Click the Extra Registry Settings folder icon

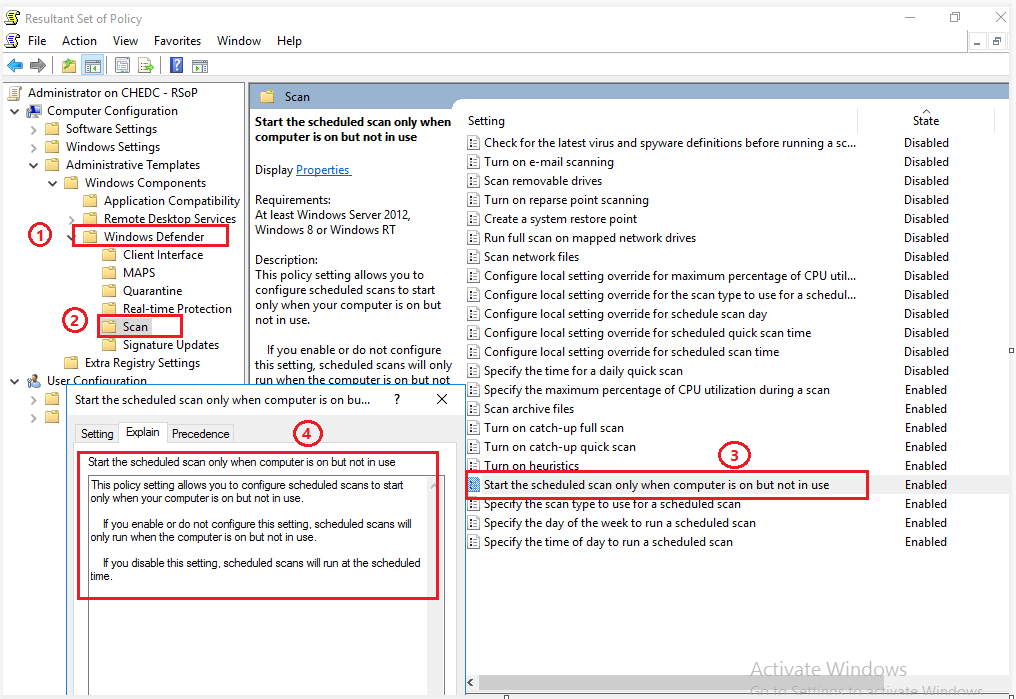71,362
